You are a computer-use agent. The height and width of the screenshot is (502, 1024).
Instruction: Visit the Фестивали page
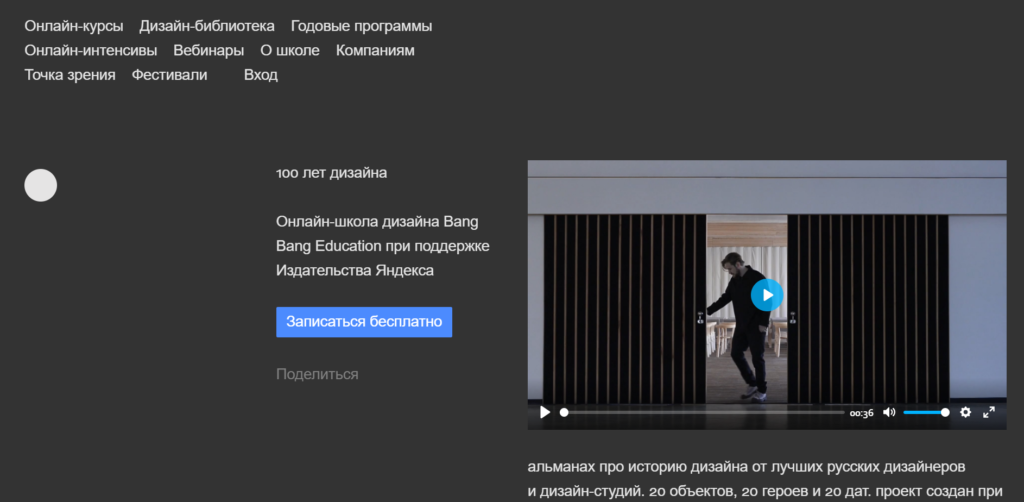coord(170,75)
